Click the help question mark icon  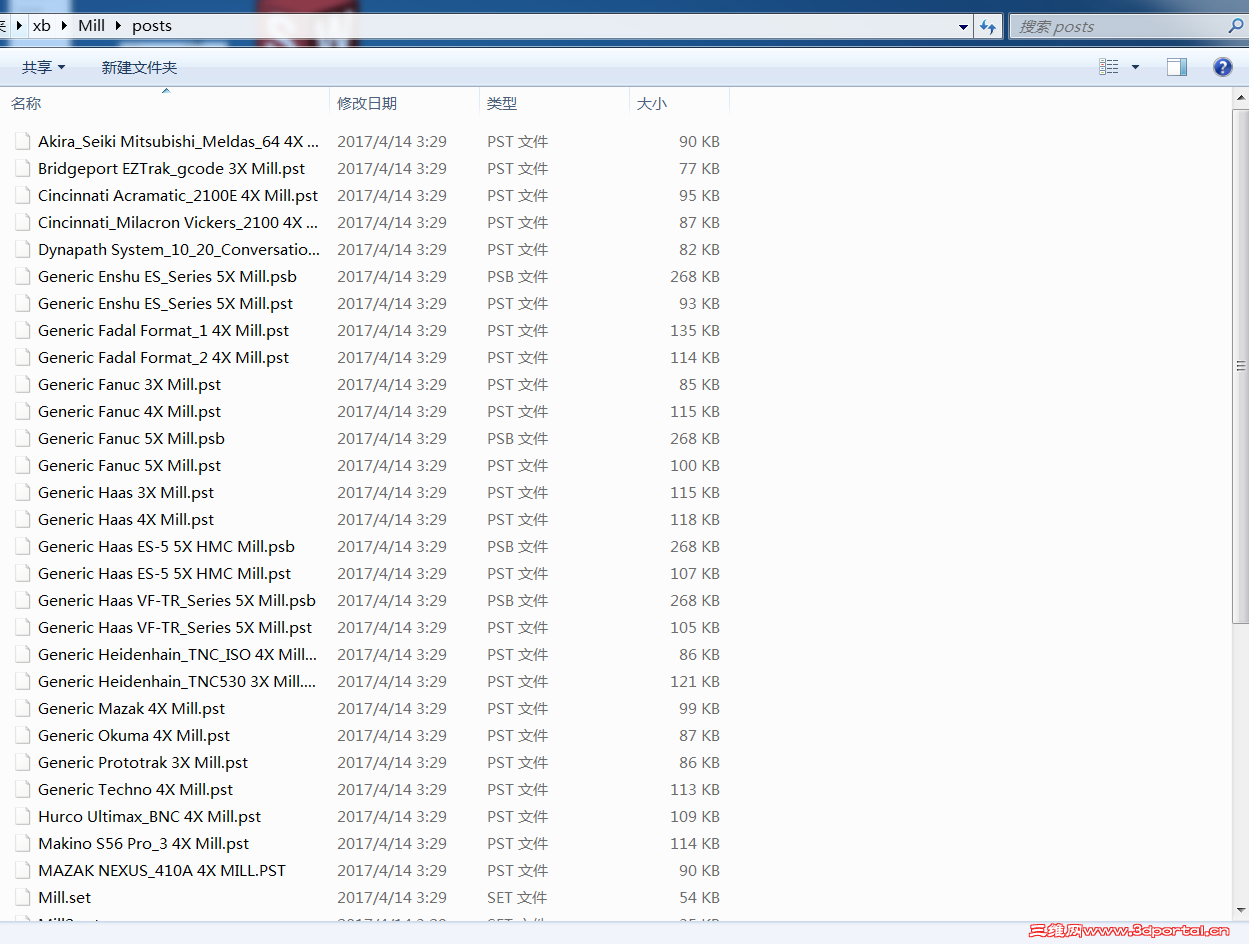(1222, 67)
